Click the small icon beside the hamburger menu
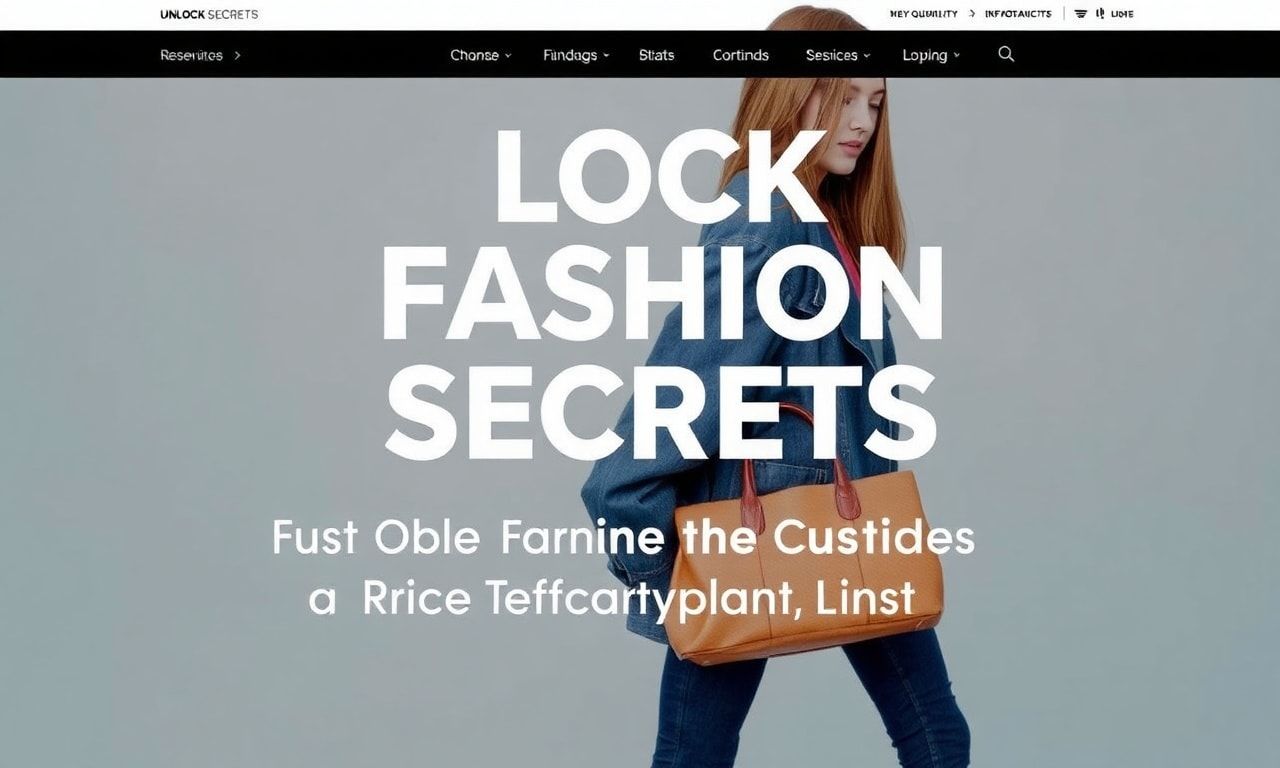This screenshot has width=1280, height=768. 1099,14
